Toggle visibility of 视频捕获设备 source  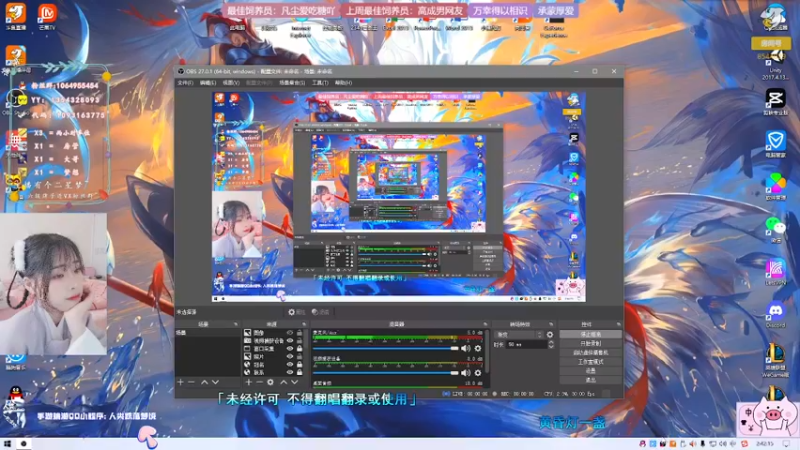pyautogui.click(x=290, y=341)
